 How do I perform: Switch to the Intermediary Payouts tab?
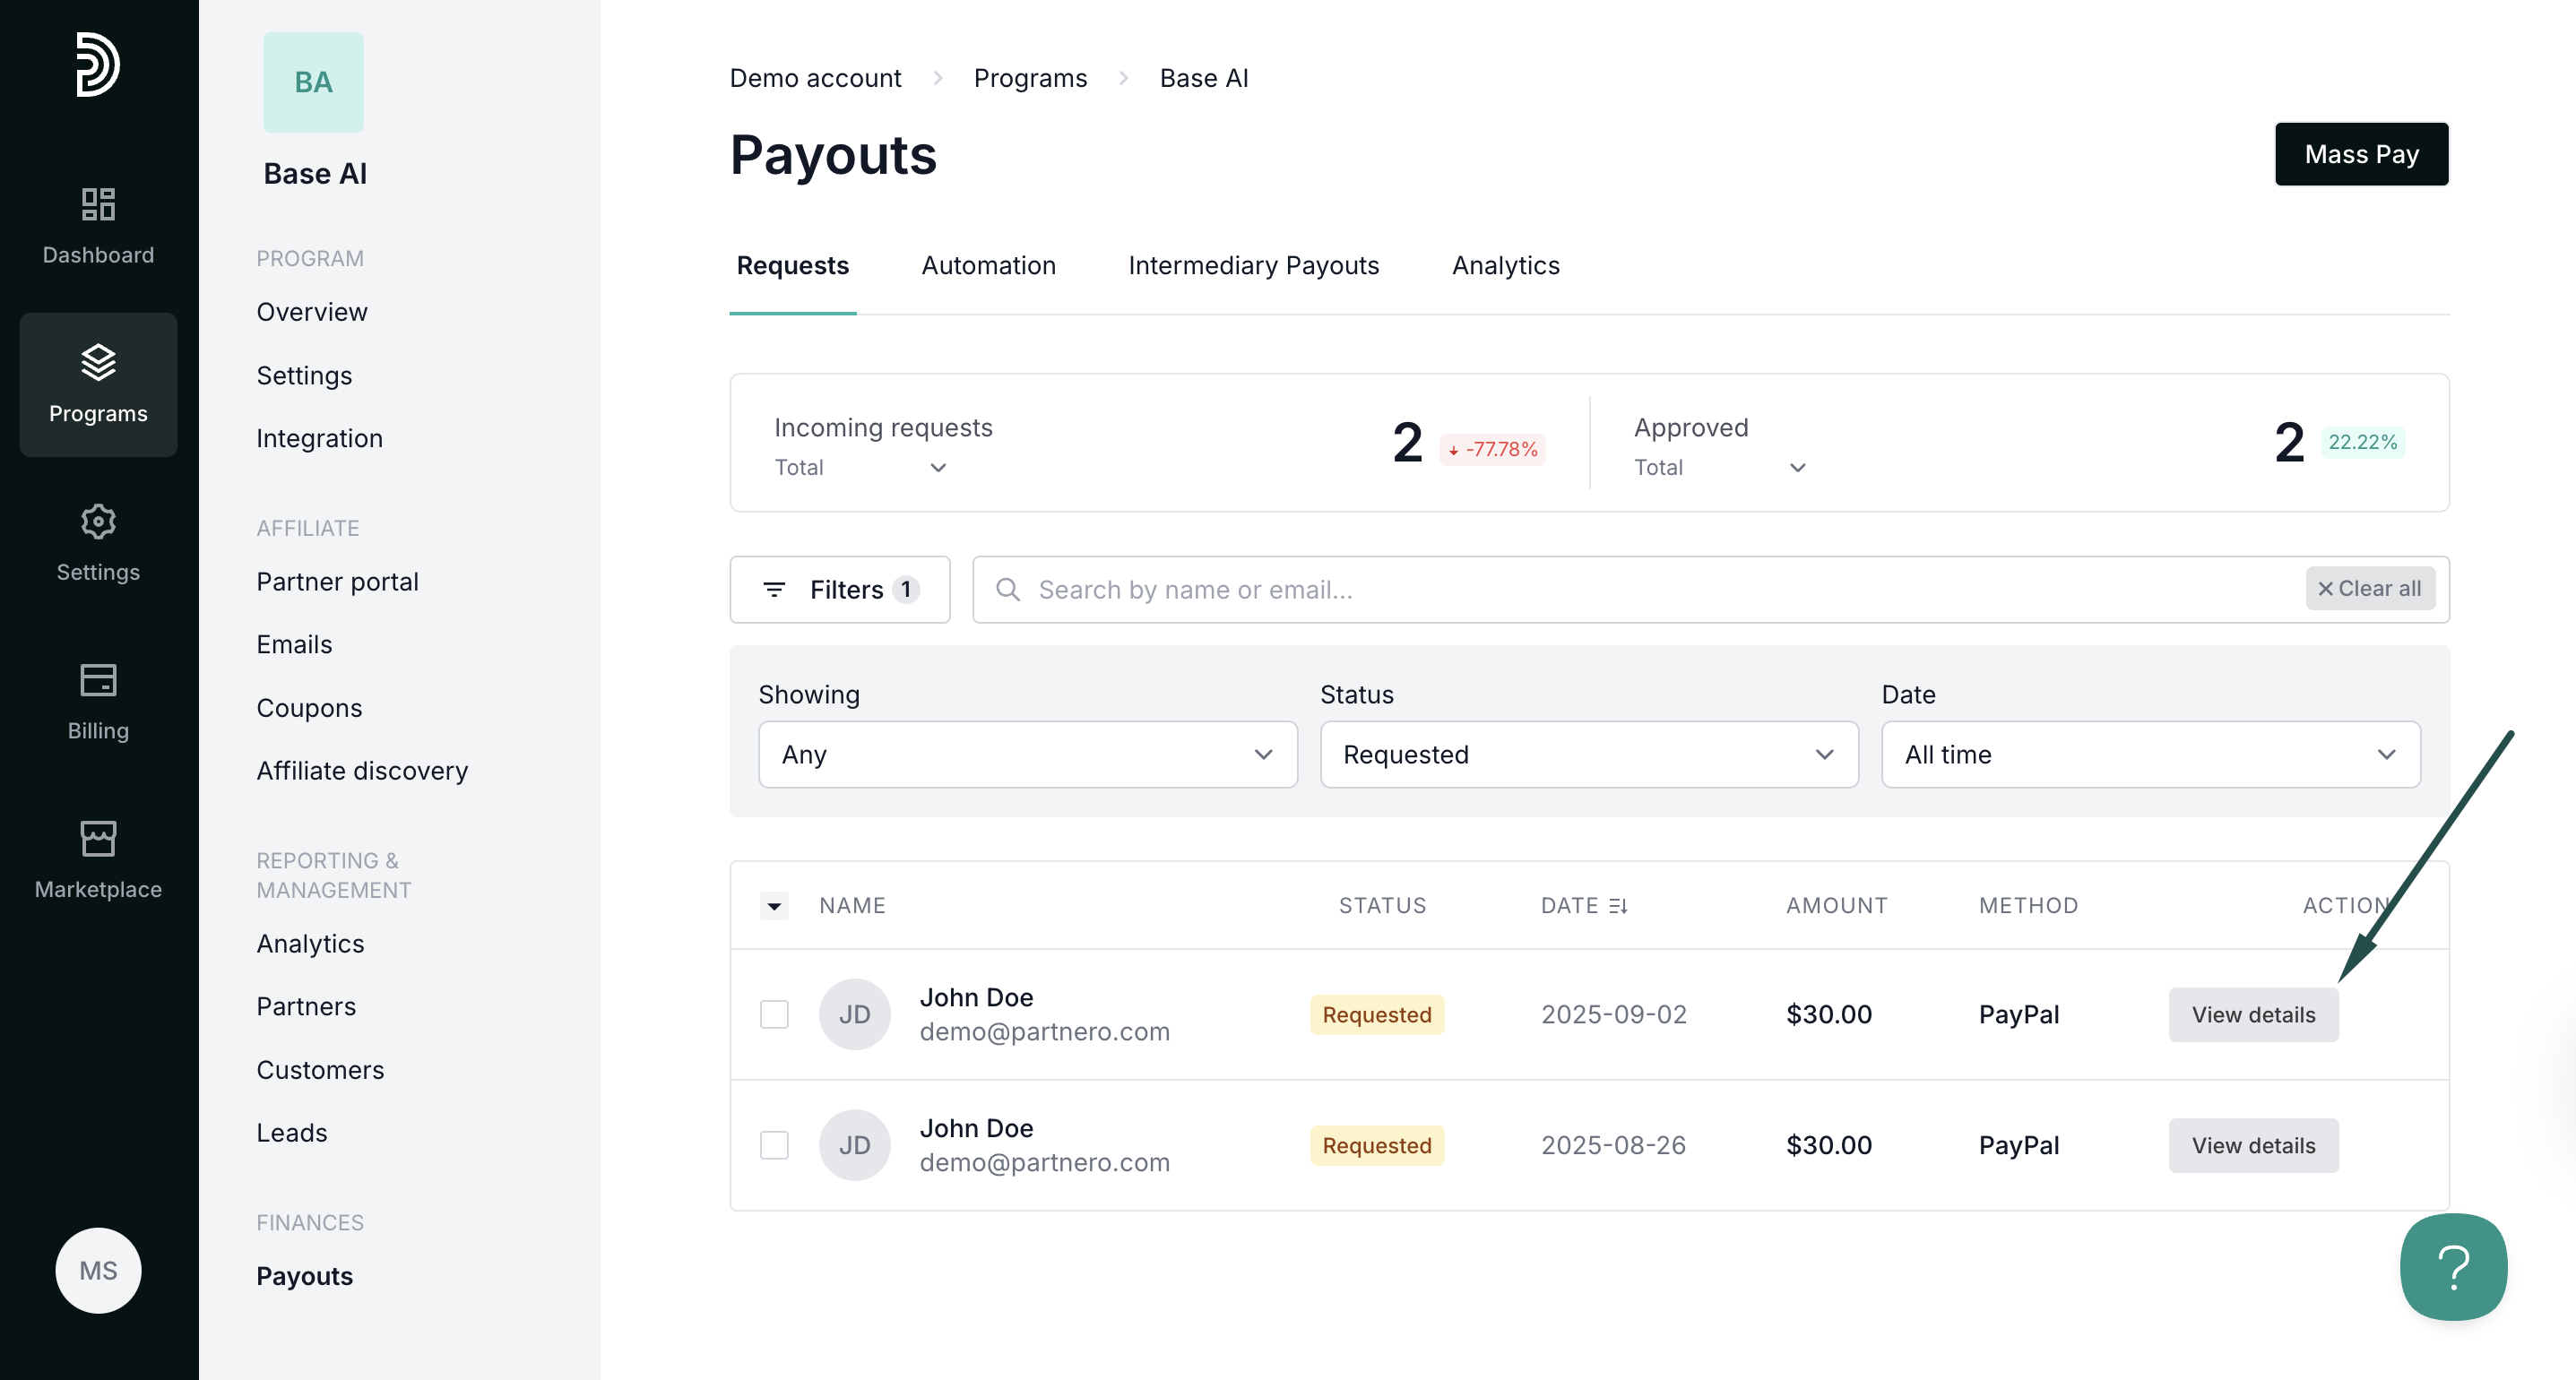click(x=1253, y=266)
